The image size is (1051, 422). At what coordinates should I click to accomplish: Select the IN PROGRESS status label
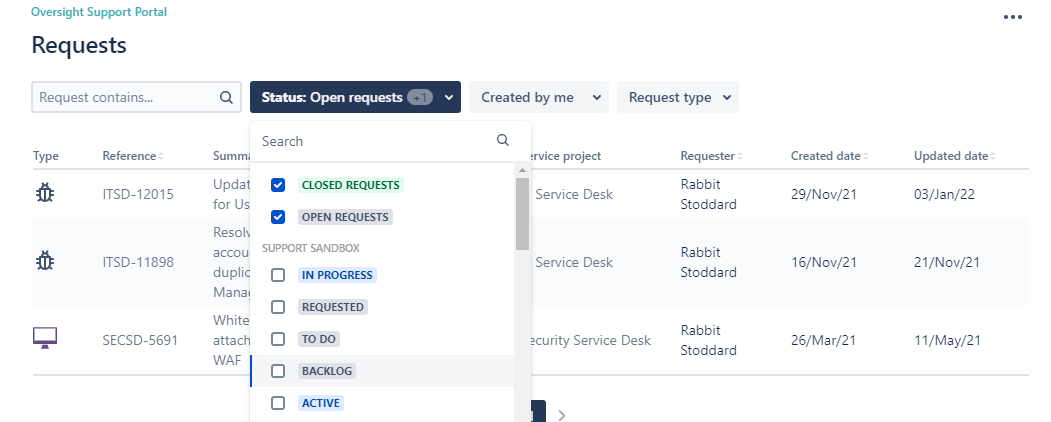click(337, 275)
